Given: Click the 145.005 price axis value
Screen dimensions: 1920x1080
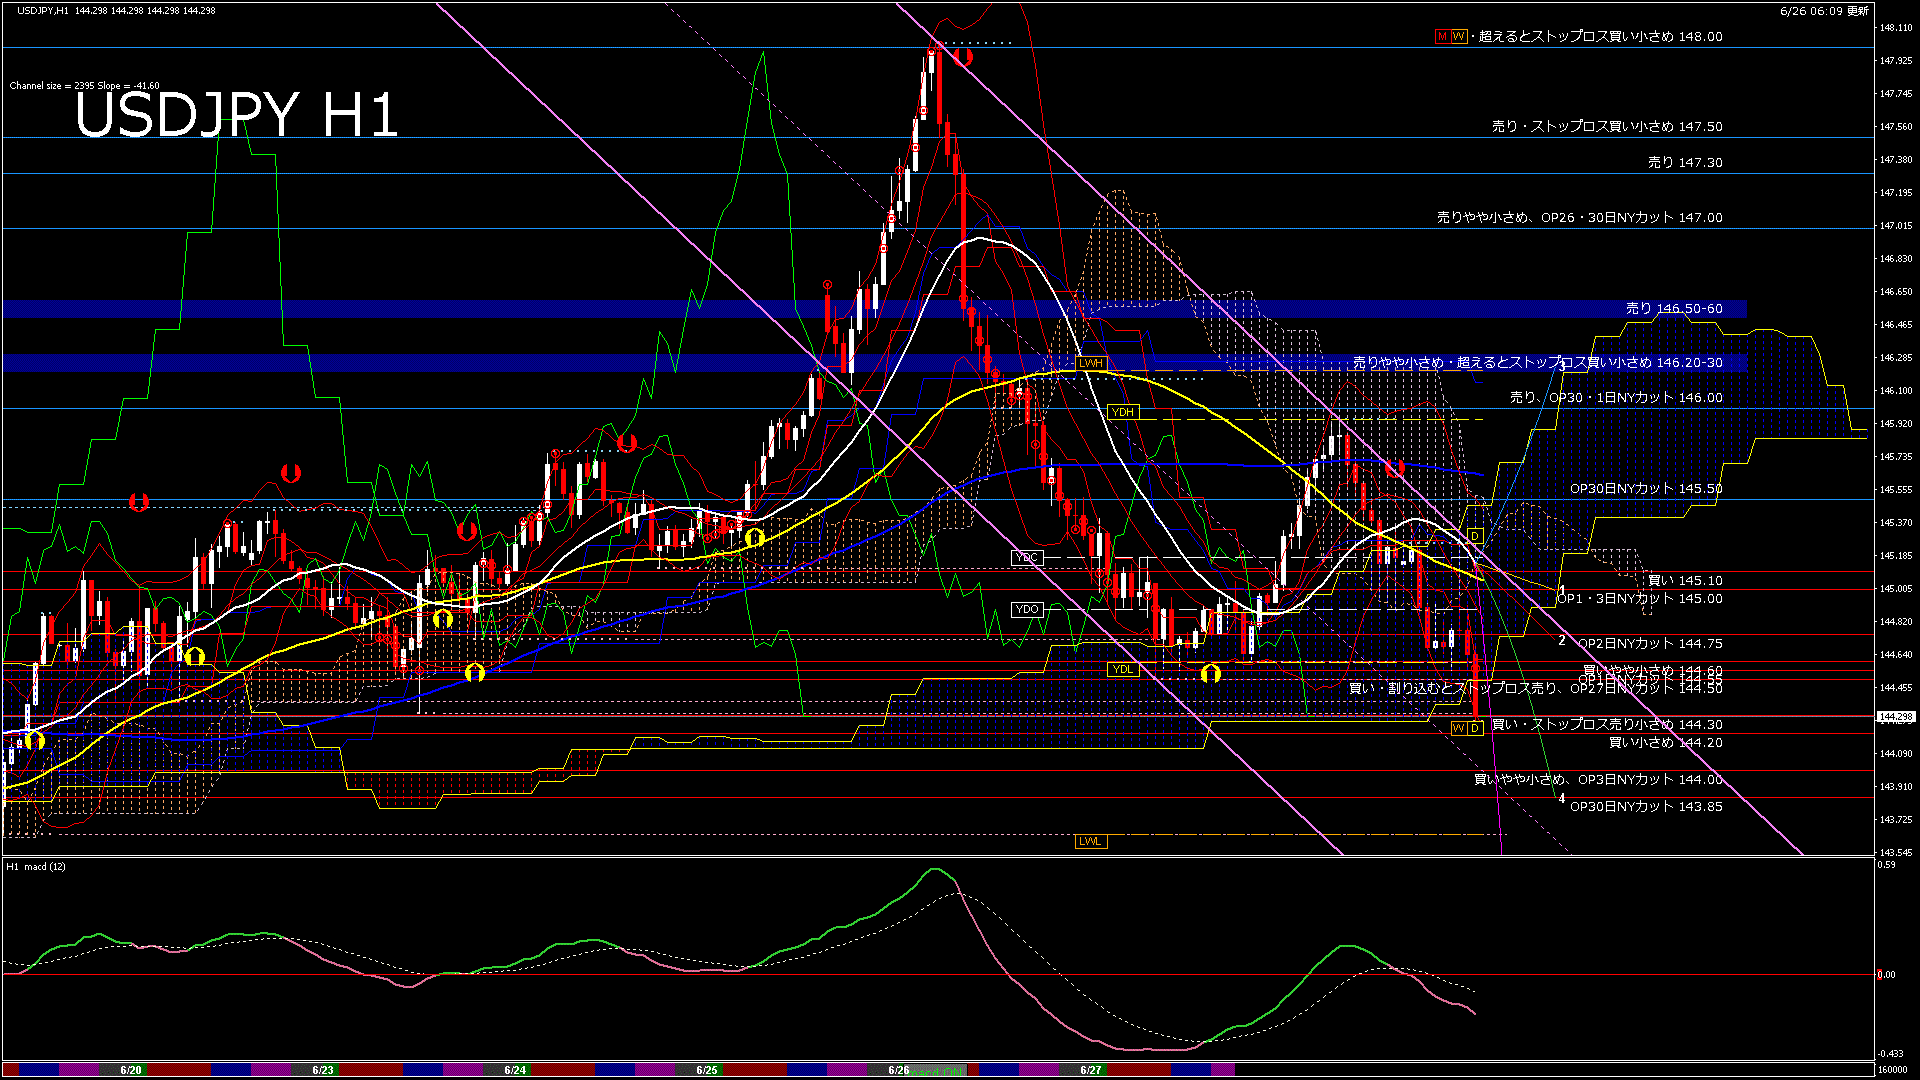Looking at the screenshot, I should (1896, 589).
